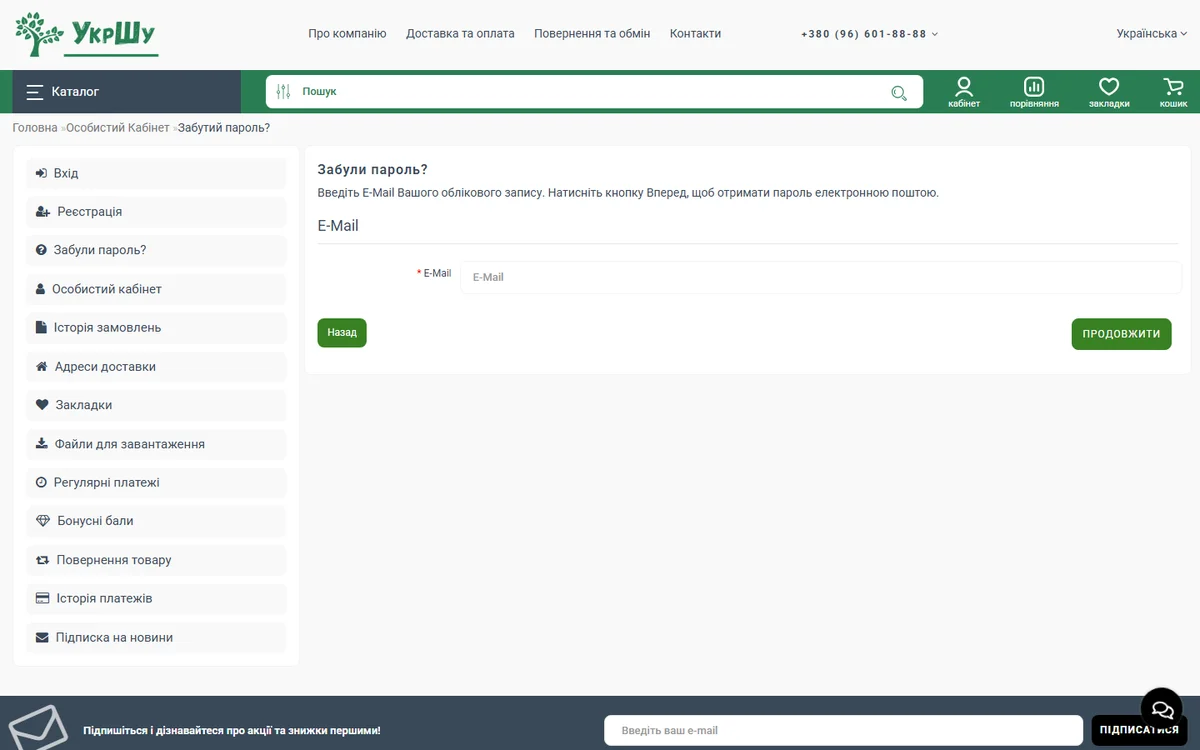Open Повернення та обмін page
The height and width of the screenshot is (750, 1200).
(x=592, y=34)
